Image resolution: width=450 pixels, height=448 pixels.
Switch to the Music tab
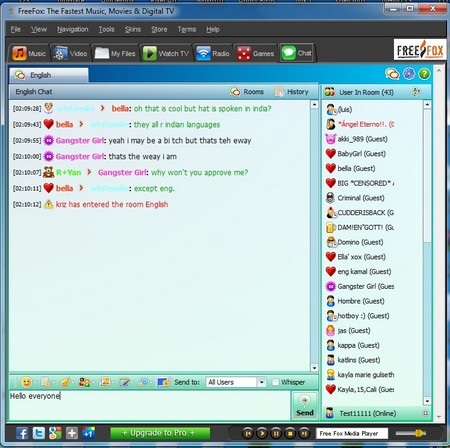coord(29,53)
